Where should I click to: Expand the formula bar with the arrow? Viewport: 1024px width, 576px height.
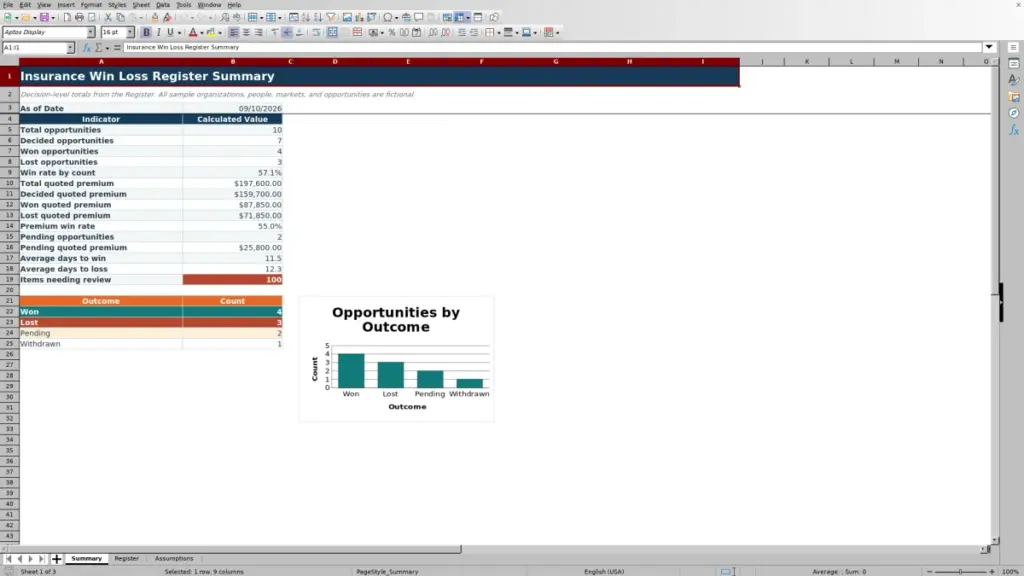coord(989,48)
